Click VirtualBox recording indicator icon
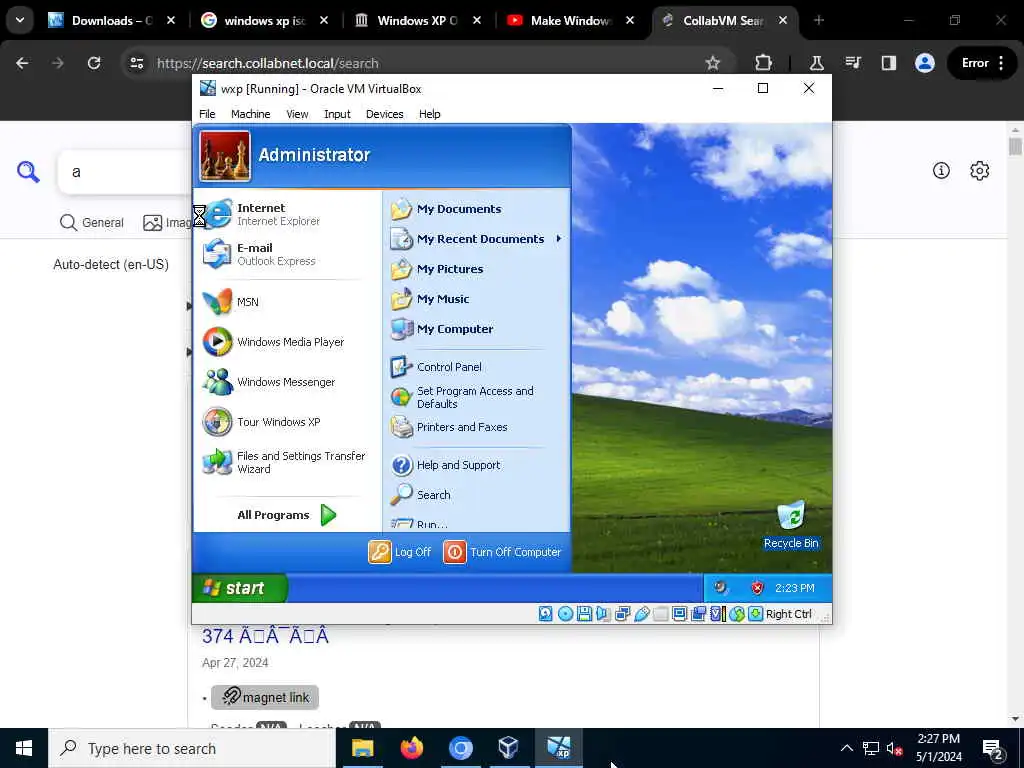1024x768 pixels. 698,614
